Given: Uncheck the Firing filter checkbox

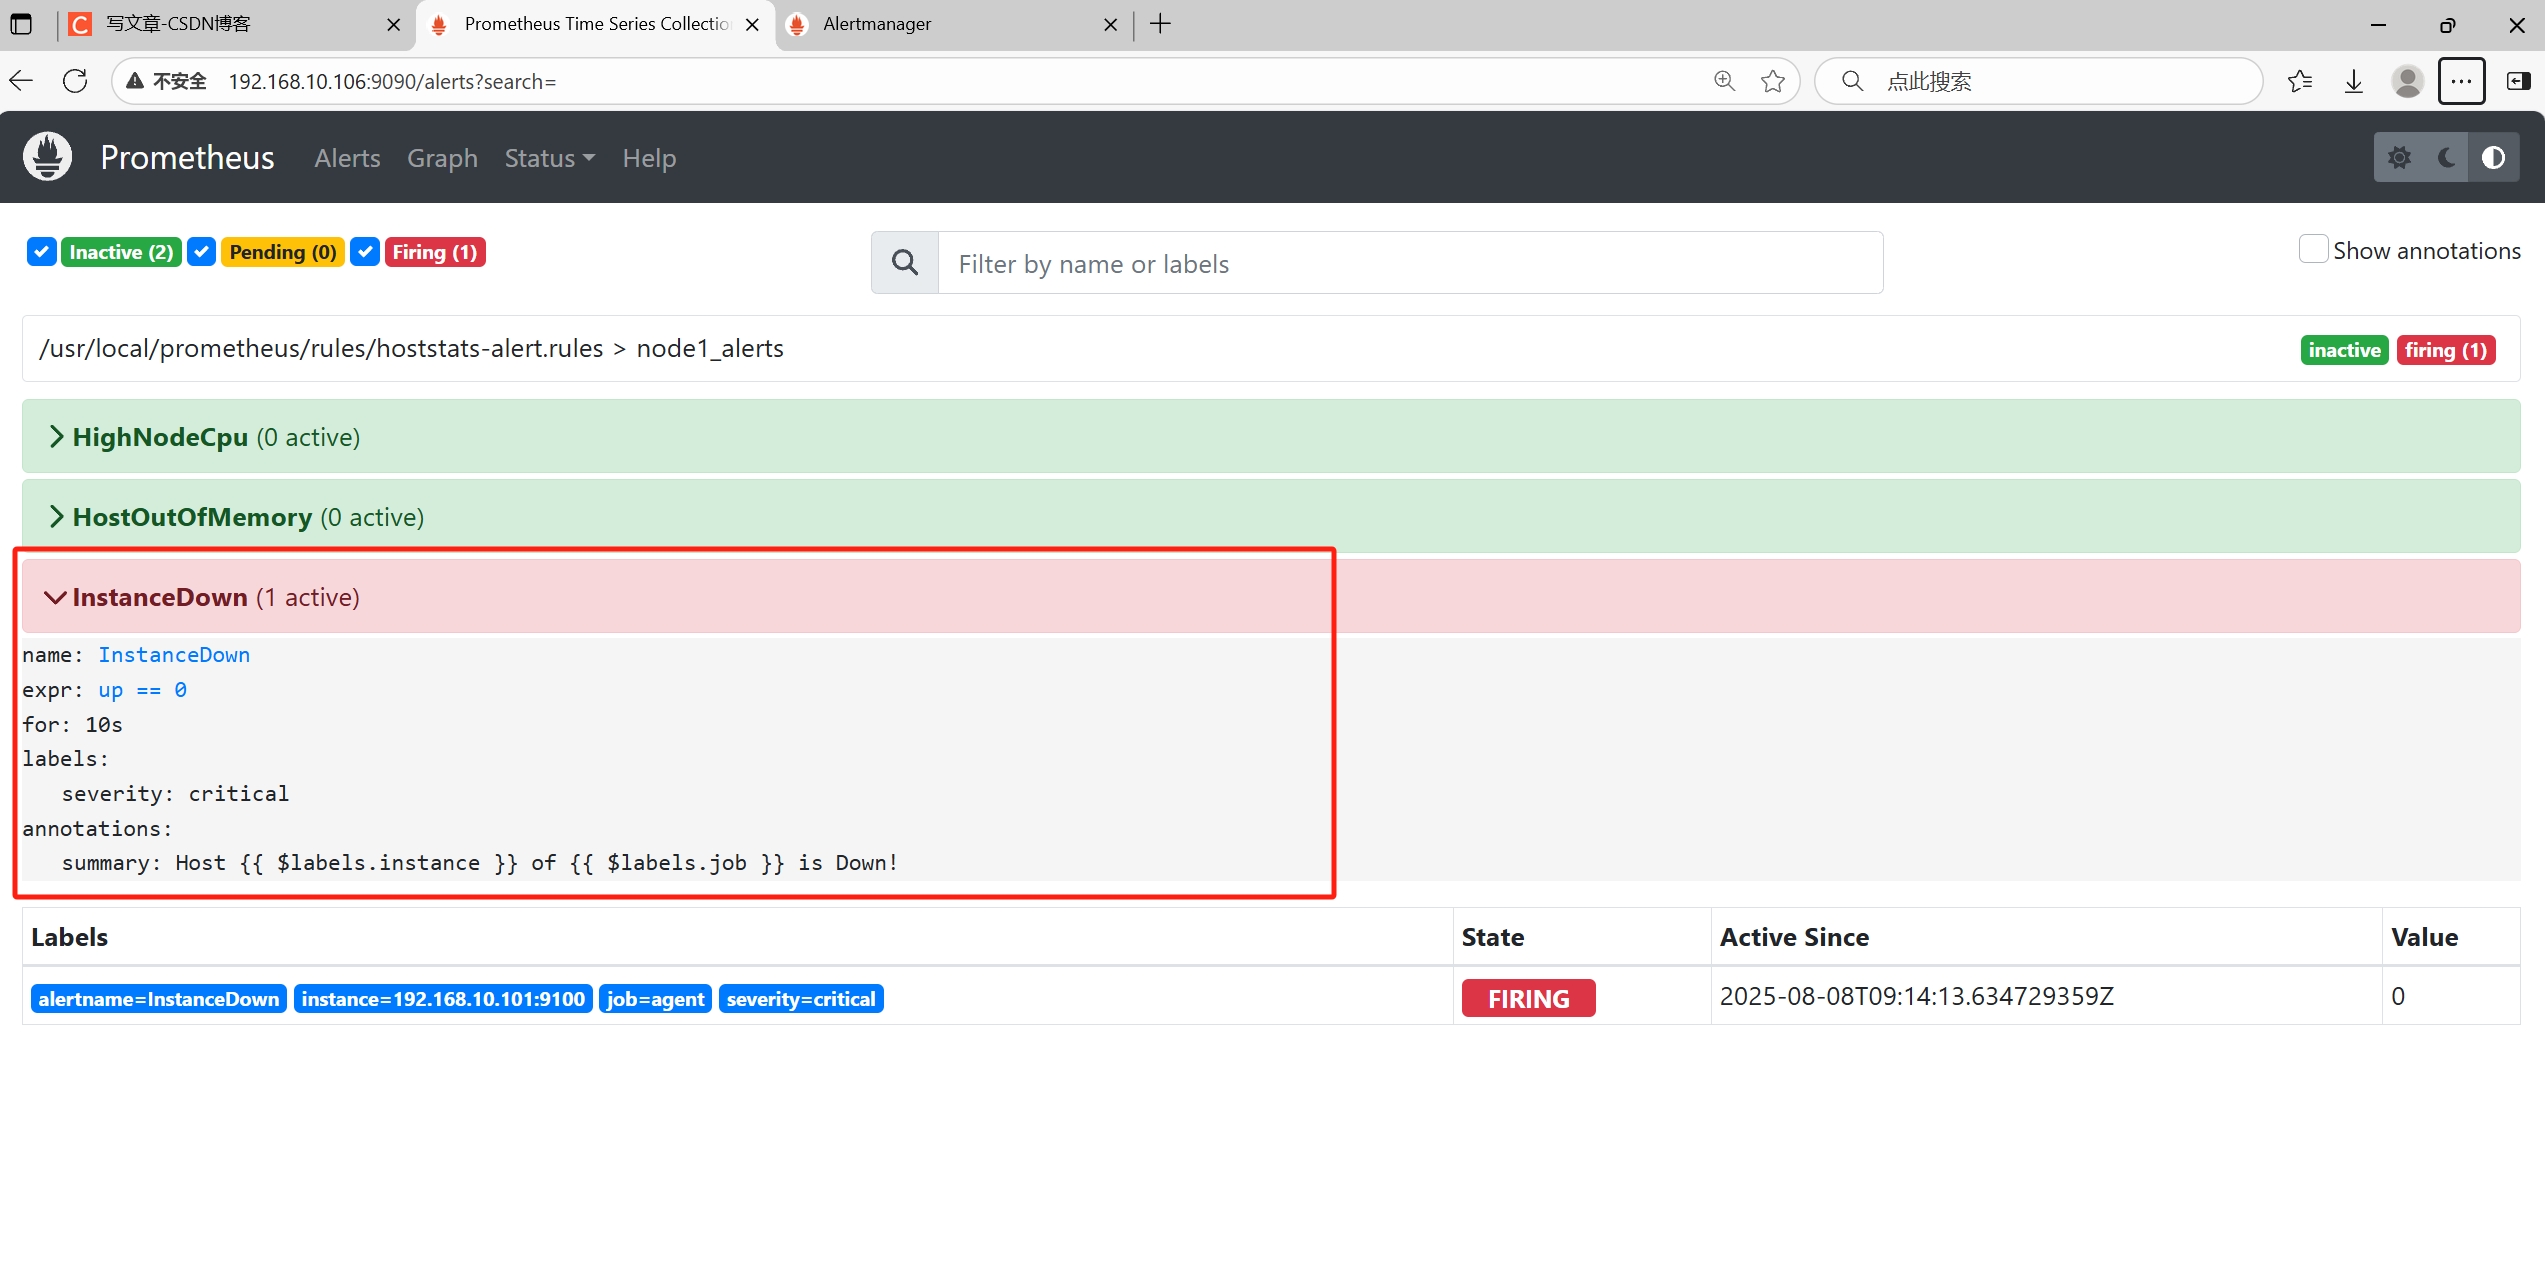Looking at the screenshot, I should [365, 252].
